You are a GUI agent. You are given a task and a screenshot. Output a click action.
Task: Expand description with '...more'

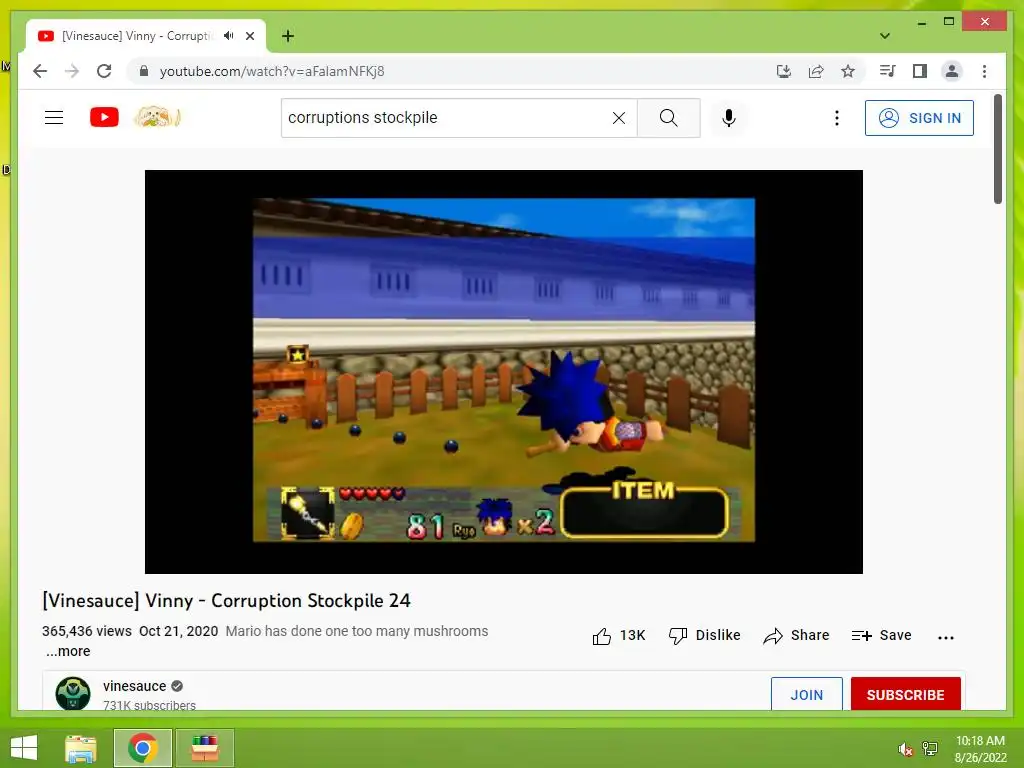pyautogui.click(x=68, y=651)
